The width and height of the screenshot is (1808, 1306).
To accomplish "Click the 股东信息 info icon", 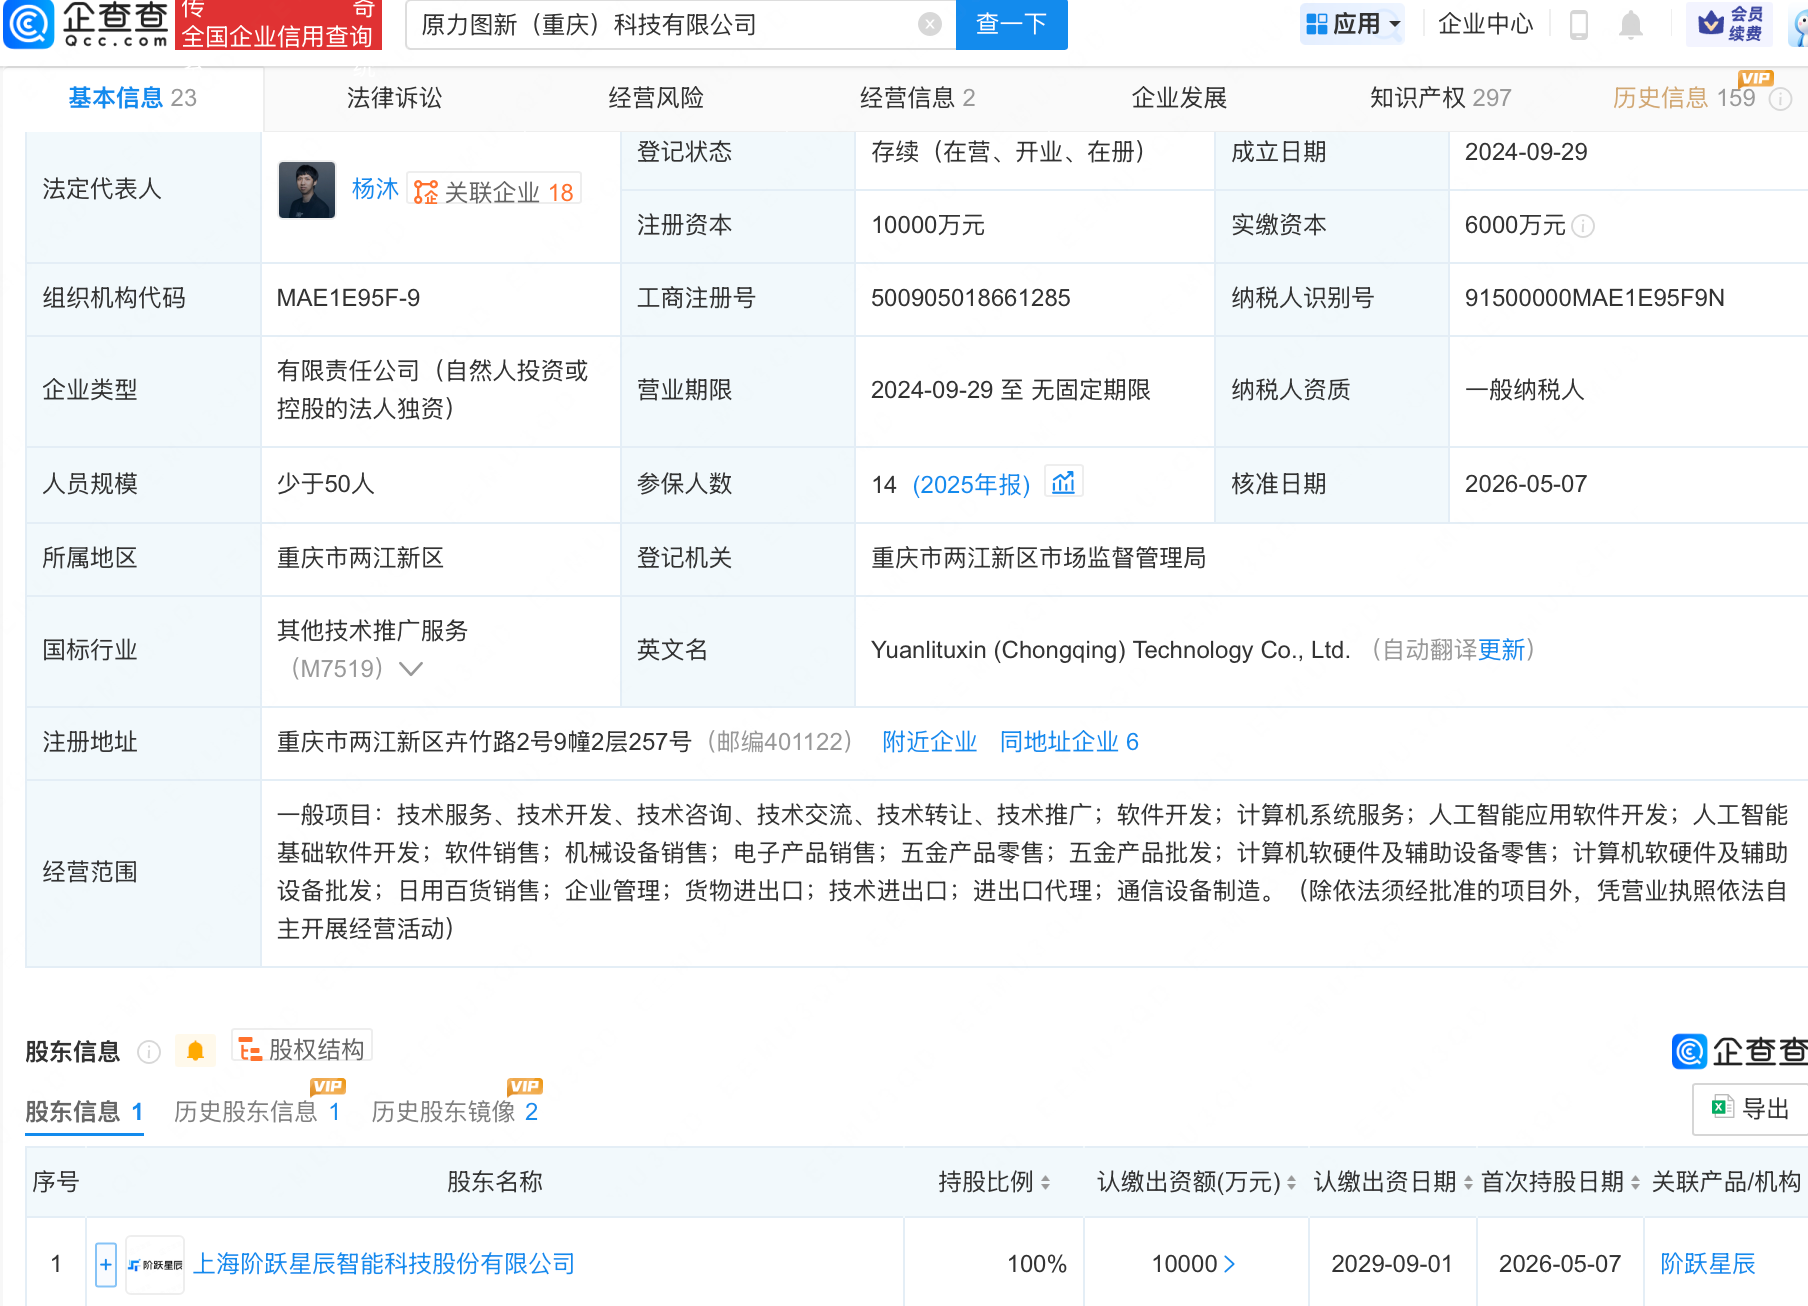I will [x=149, y=1052].
